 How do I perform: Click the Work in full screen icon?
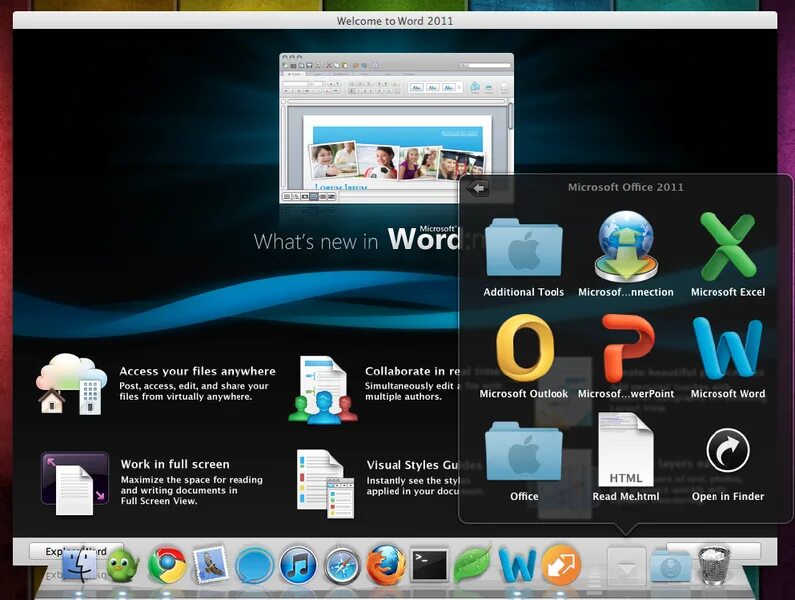pyautogui.click(x=75, y=483)
